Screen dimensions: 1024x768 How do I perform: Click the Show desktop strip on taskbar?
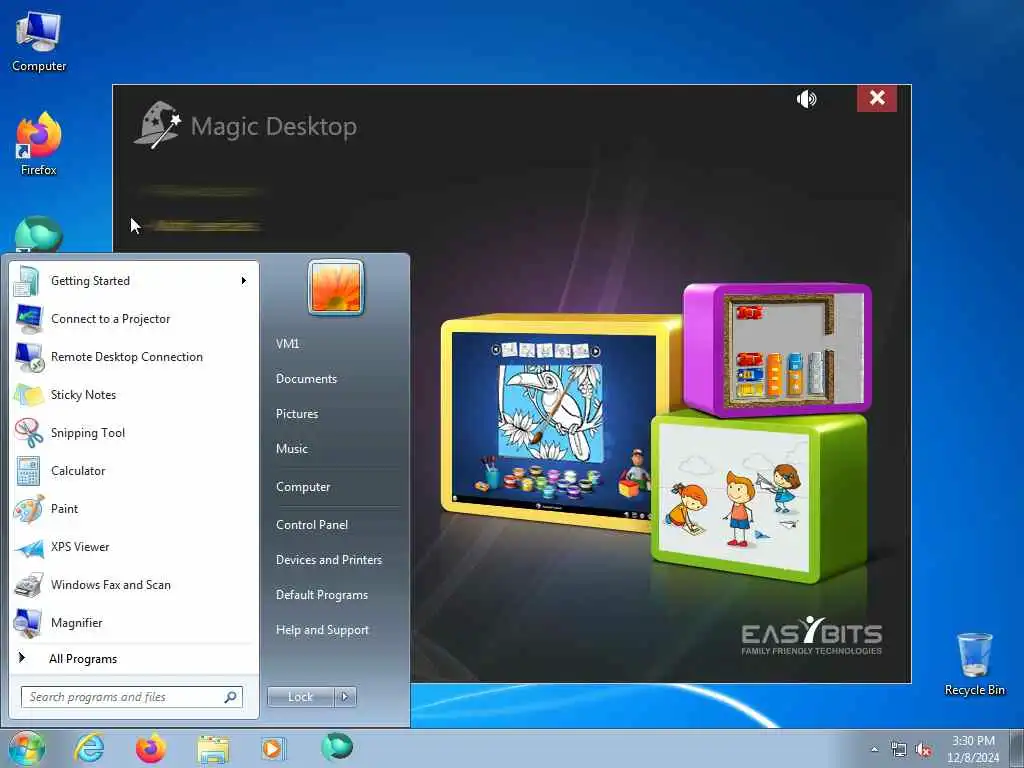pos(1017,749)
